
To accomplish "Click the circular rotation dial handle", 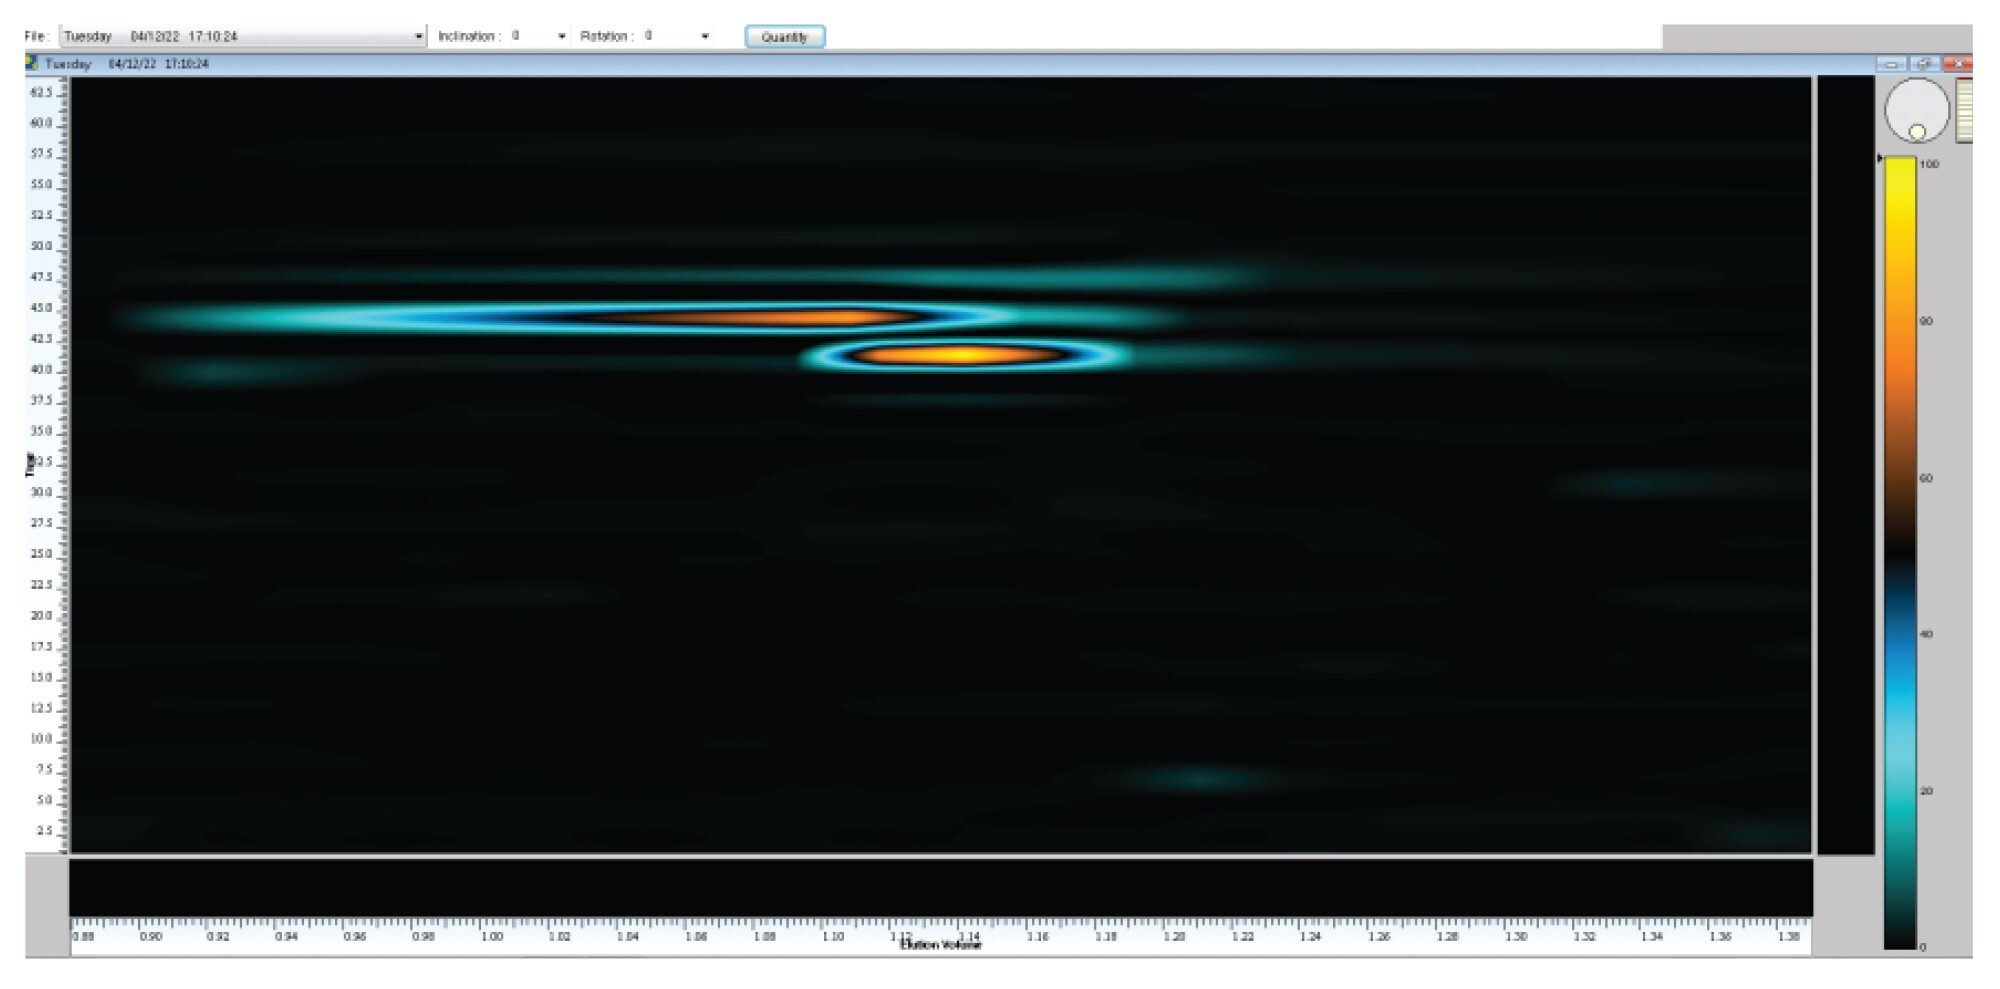I will tap(1917, 131).
